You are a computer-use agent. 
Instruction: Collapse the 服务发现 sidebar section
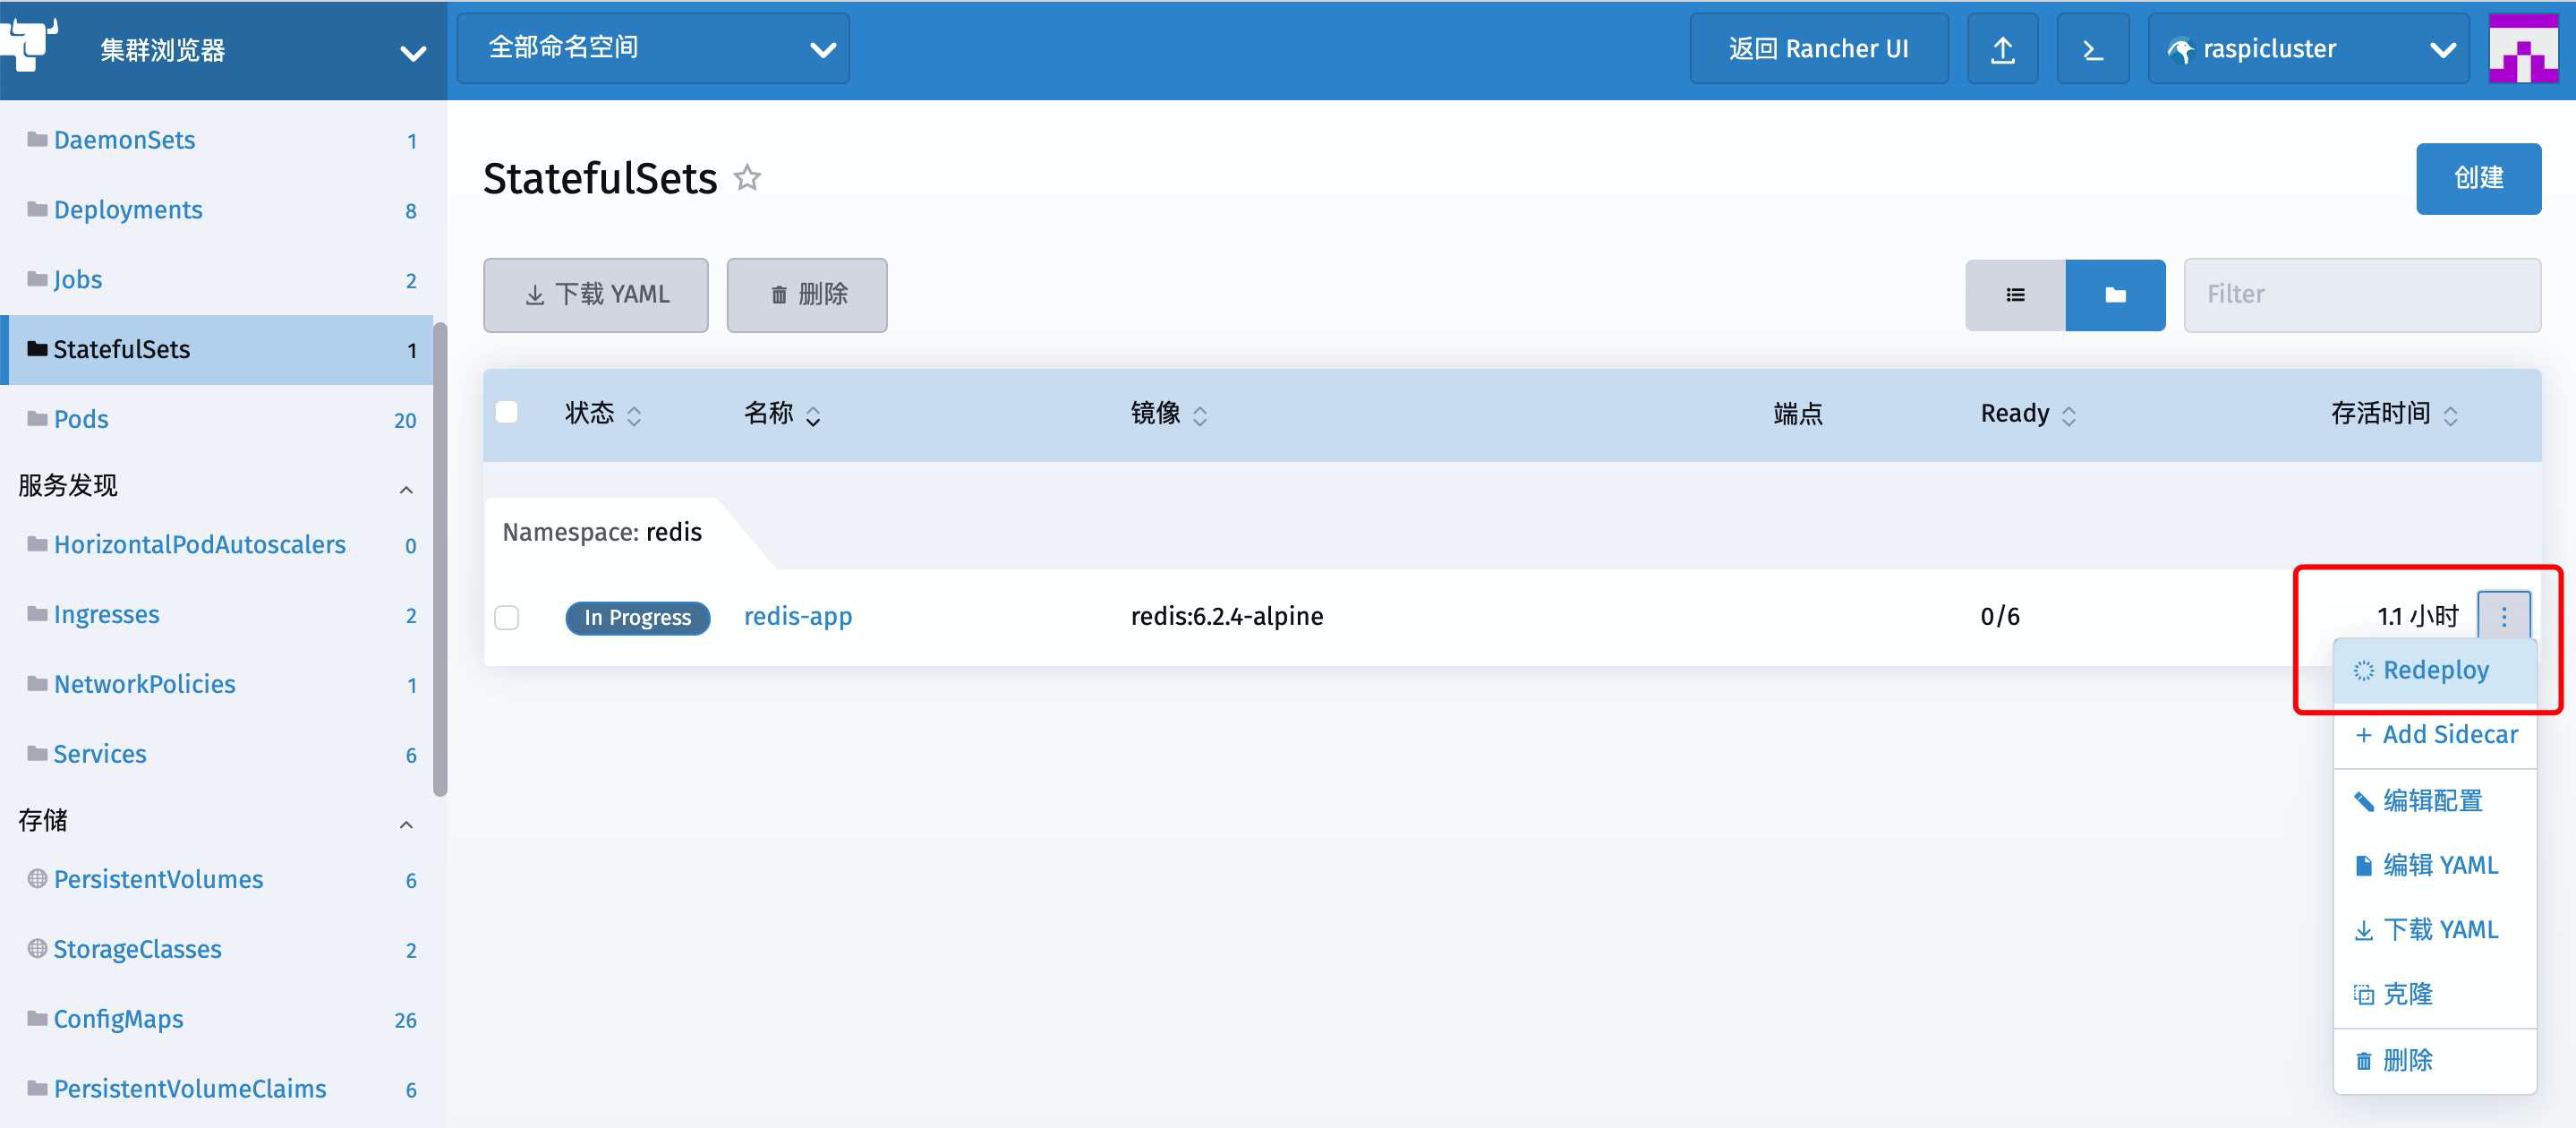406,489
